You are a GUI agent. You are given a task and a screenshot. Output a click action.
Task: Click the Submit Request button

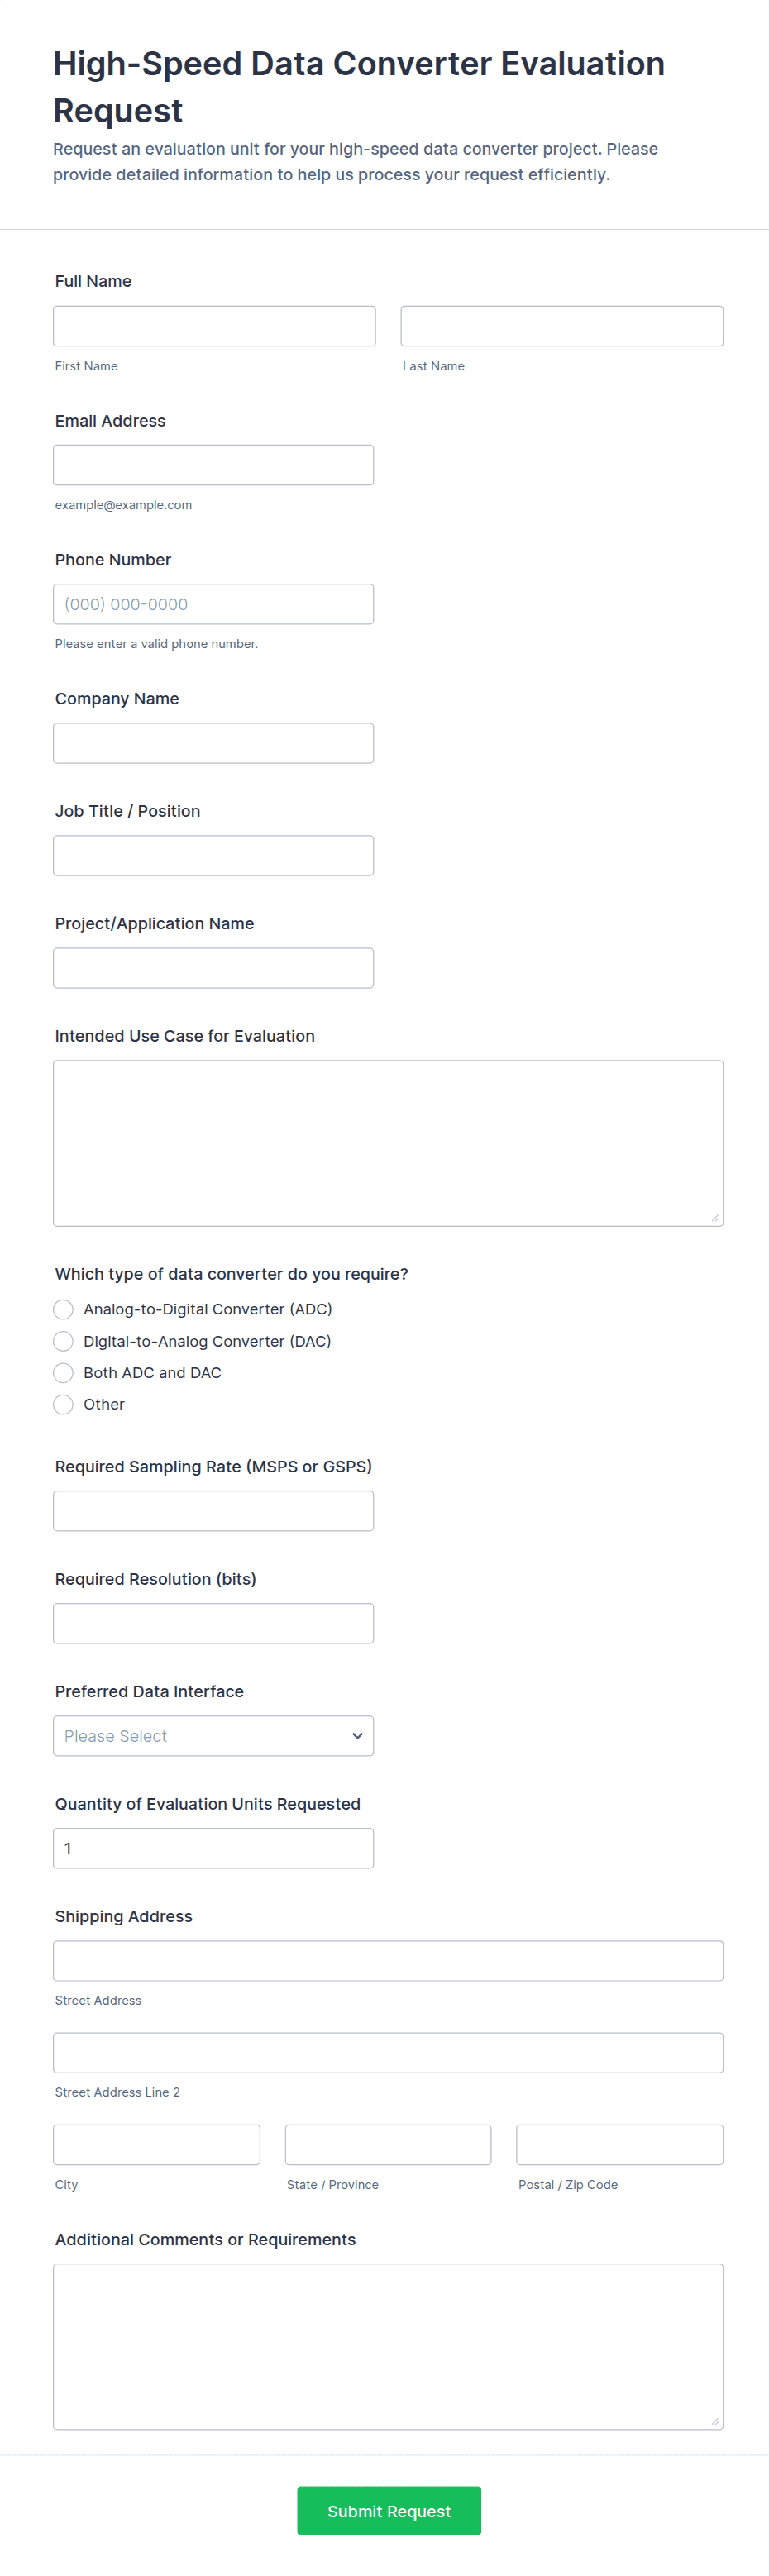tap(388, 2510)
